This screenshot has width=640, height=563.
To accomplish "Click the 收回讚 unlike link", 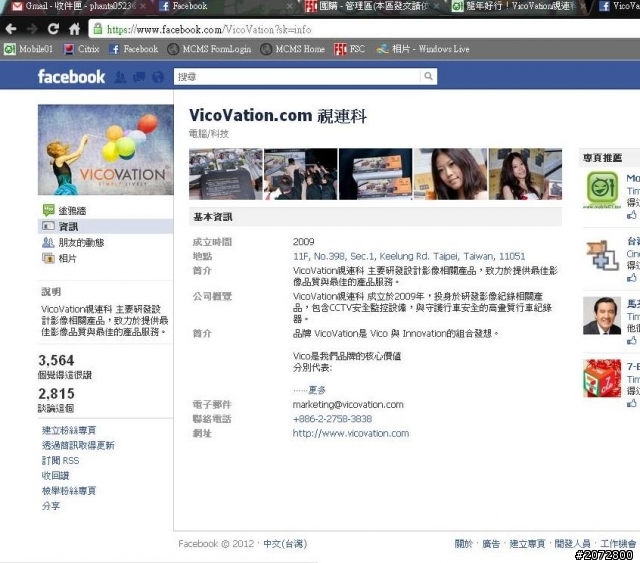I will [x=56, y=476].
